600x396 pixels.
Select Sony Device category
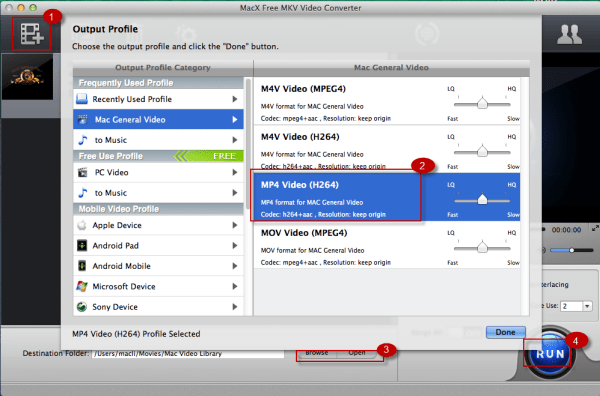pos(158,306)
